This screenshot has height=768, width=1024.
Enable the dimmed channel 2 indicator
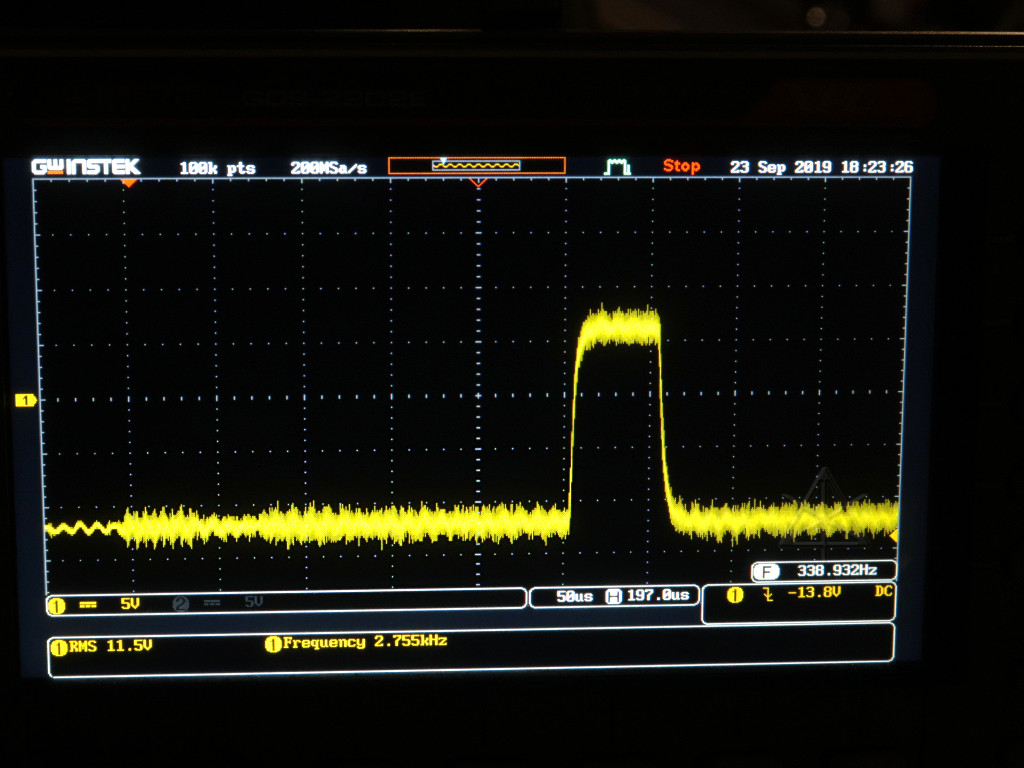tap(180, 603)
